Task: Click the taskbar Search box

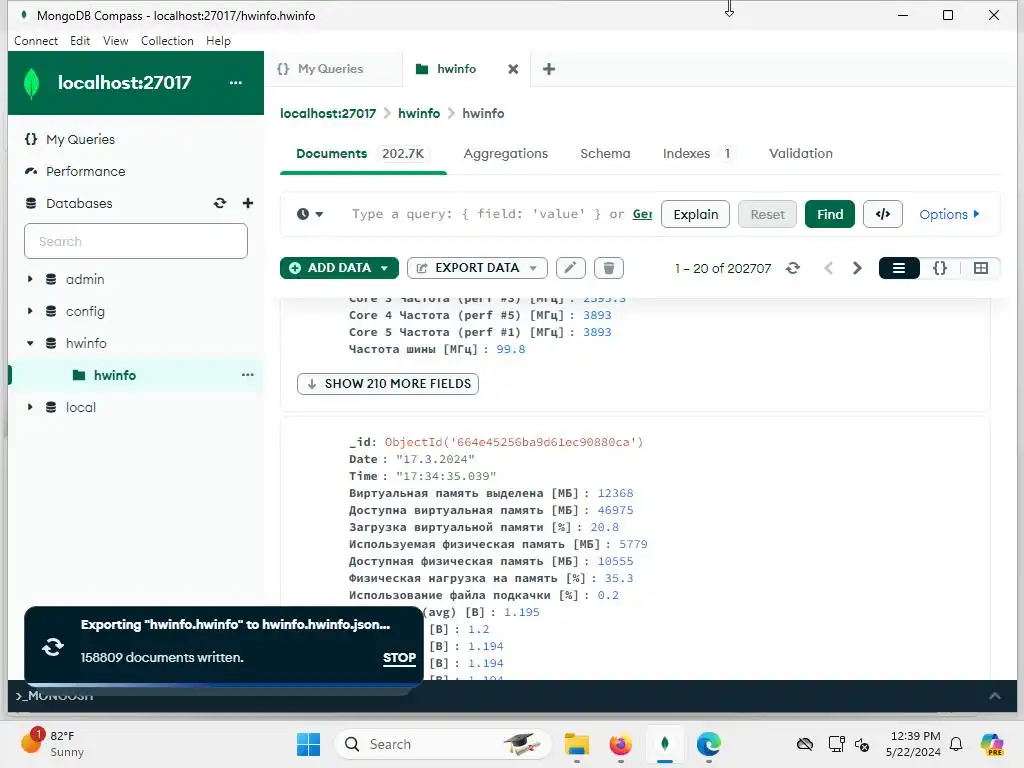Action: (442, 744)
